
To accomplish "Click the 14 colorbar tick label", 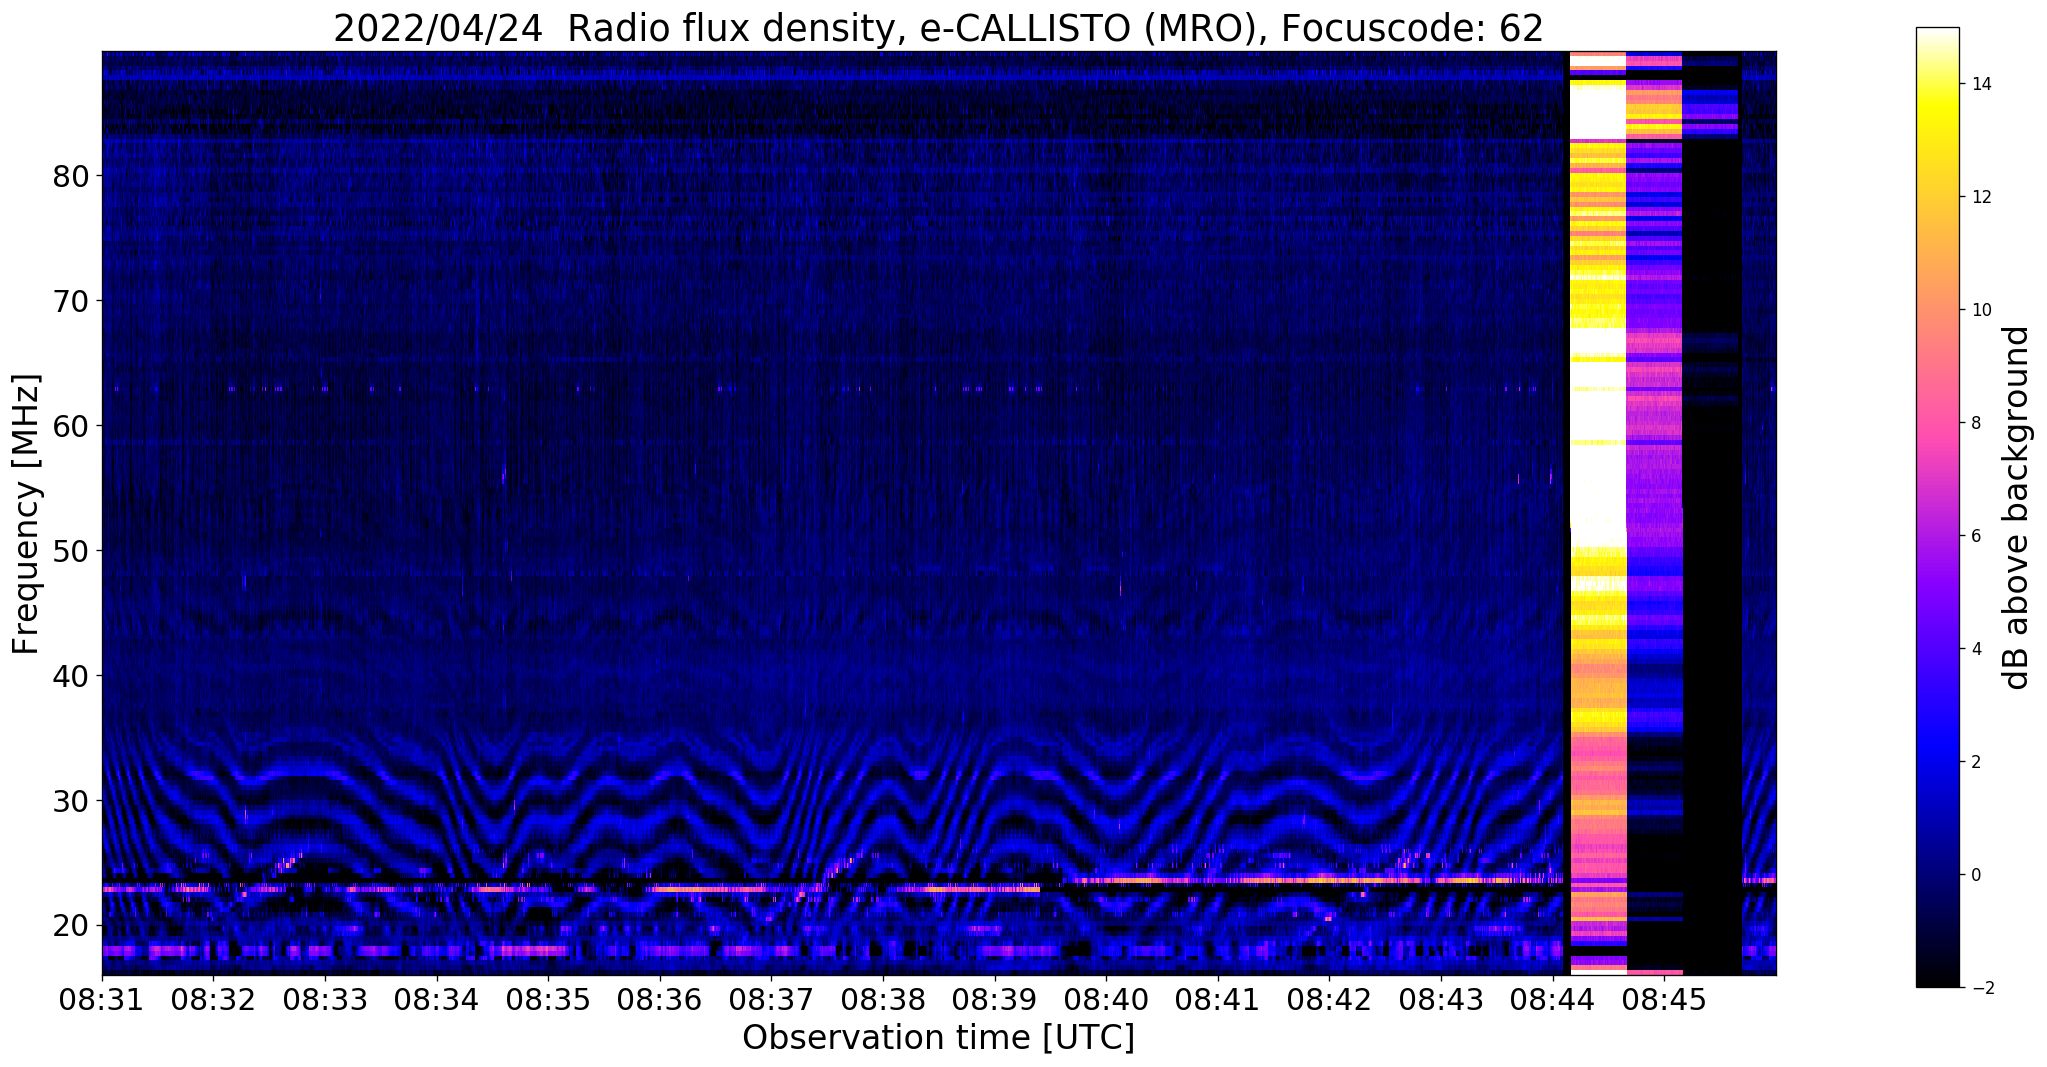I will [x=1979, y=84].
